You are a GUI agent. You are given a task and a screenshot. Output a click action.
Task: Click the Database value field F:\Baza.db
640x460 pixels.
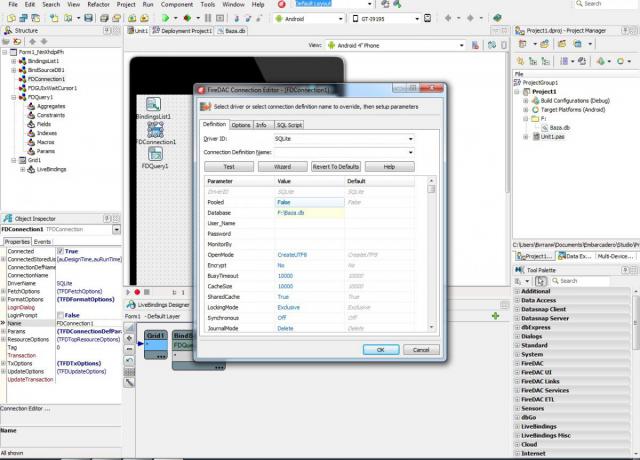pyautogui.click(x=310, y=213)
